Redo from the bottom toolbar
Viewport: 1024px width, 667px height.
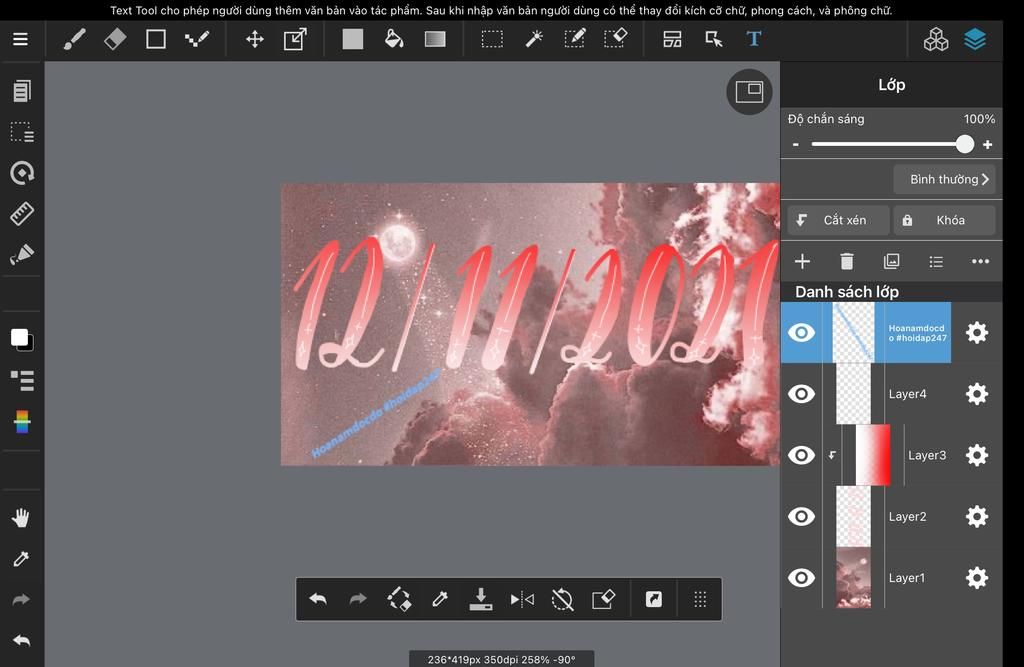359,599
